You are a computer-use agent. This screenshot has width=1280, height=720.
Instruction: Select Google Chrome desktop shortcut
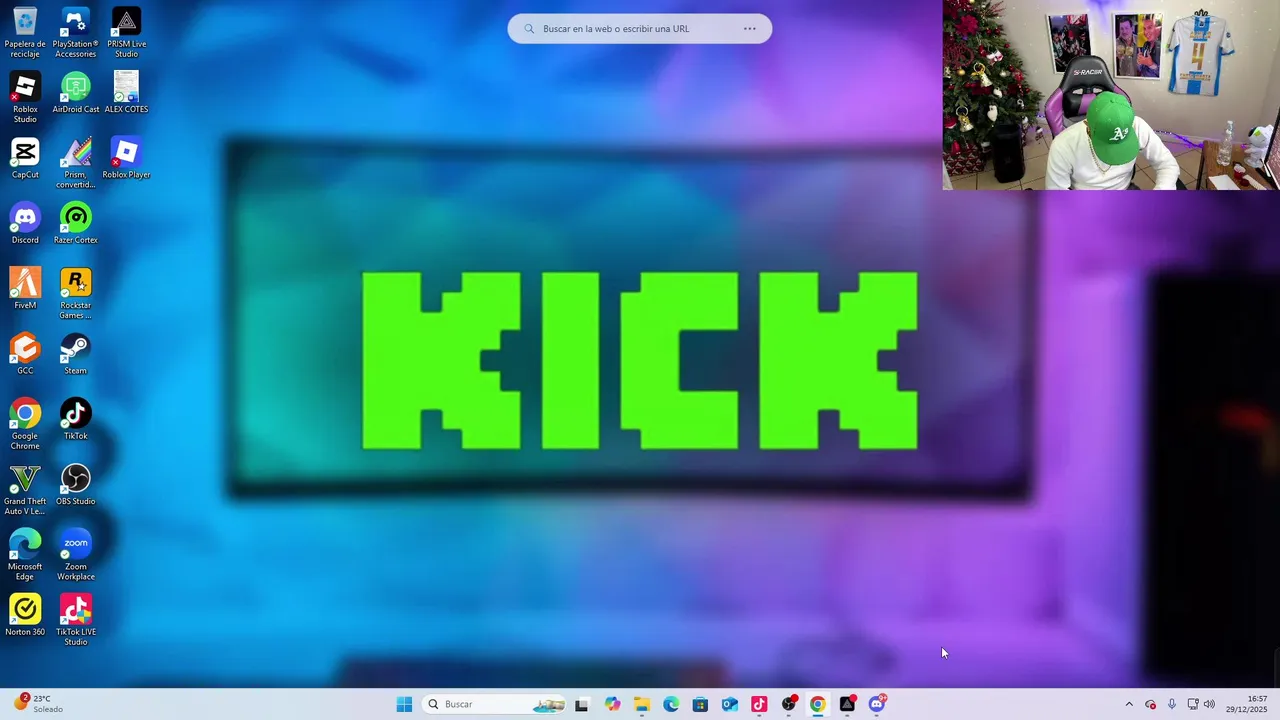pyautogui.click(x=25, y=424)
